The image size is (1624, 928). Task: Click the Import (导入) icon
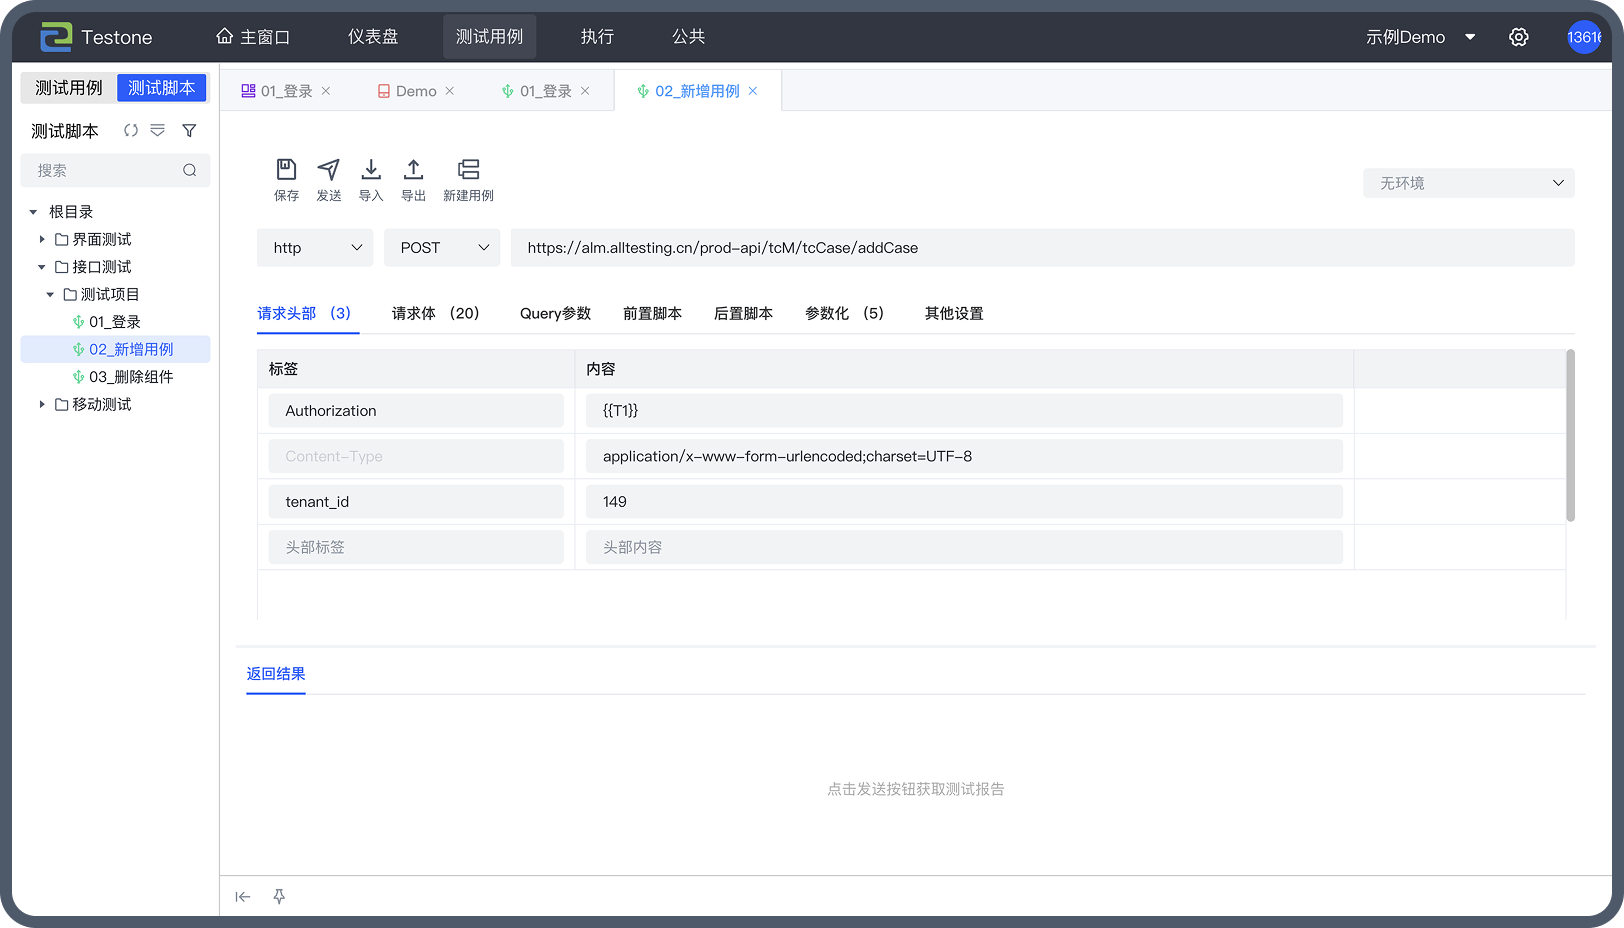[371, 170]
